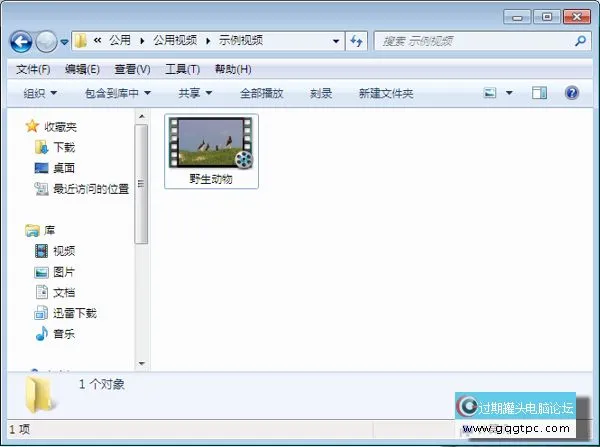Screen dimensions: 600x447
Task: Click the greyed-out forward navigation button
Action: click(46, 41)
